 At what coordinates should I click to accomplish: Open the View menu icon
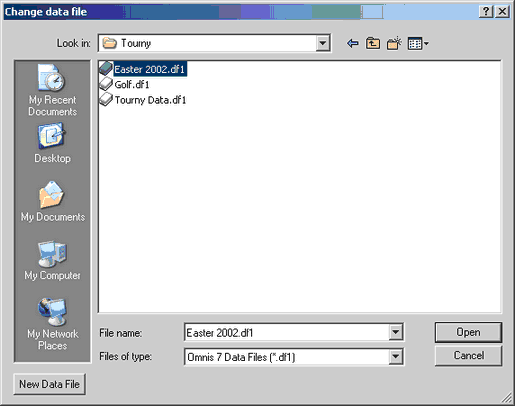(x=418, y=44)
